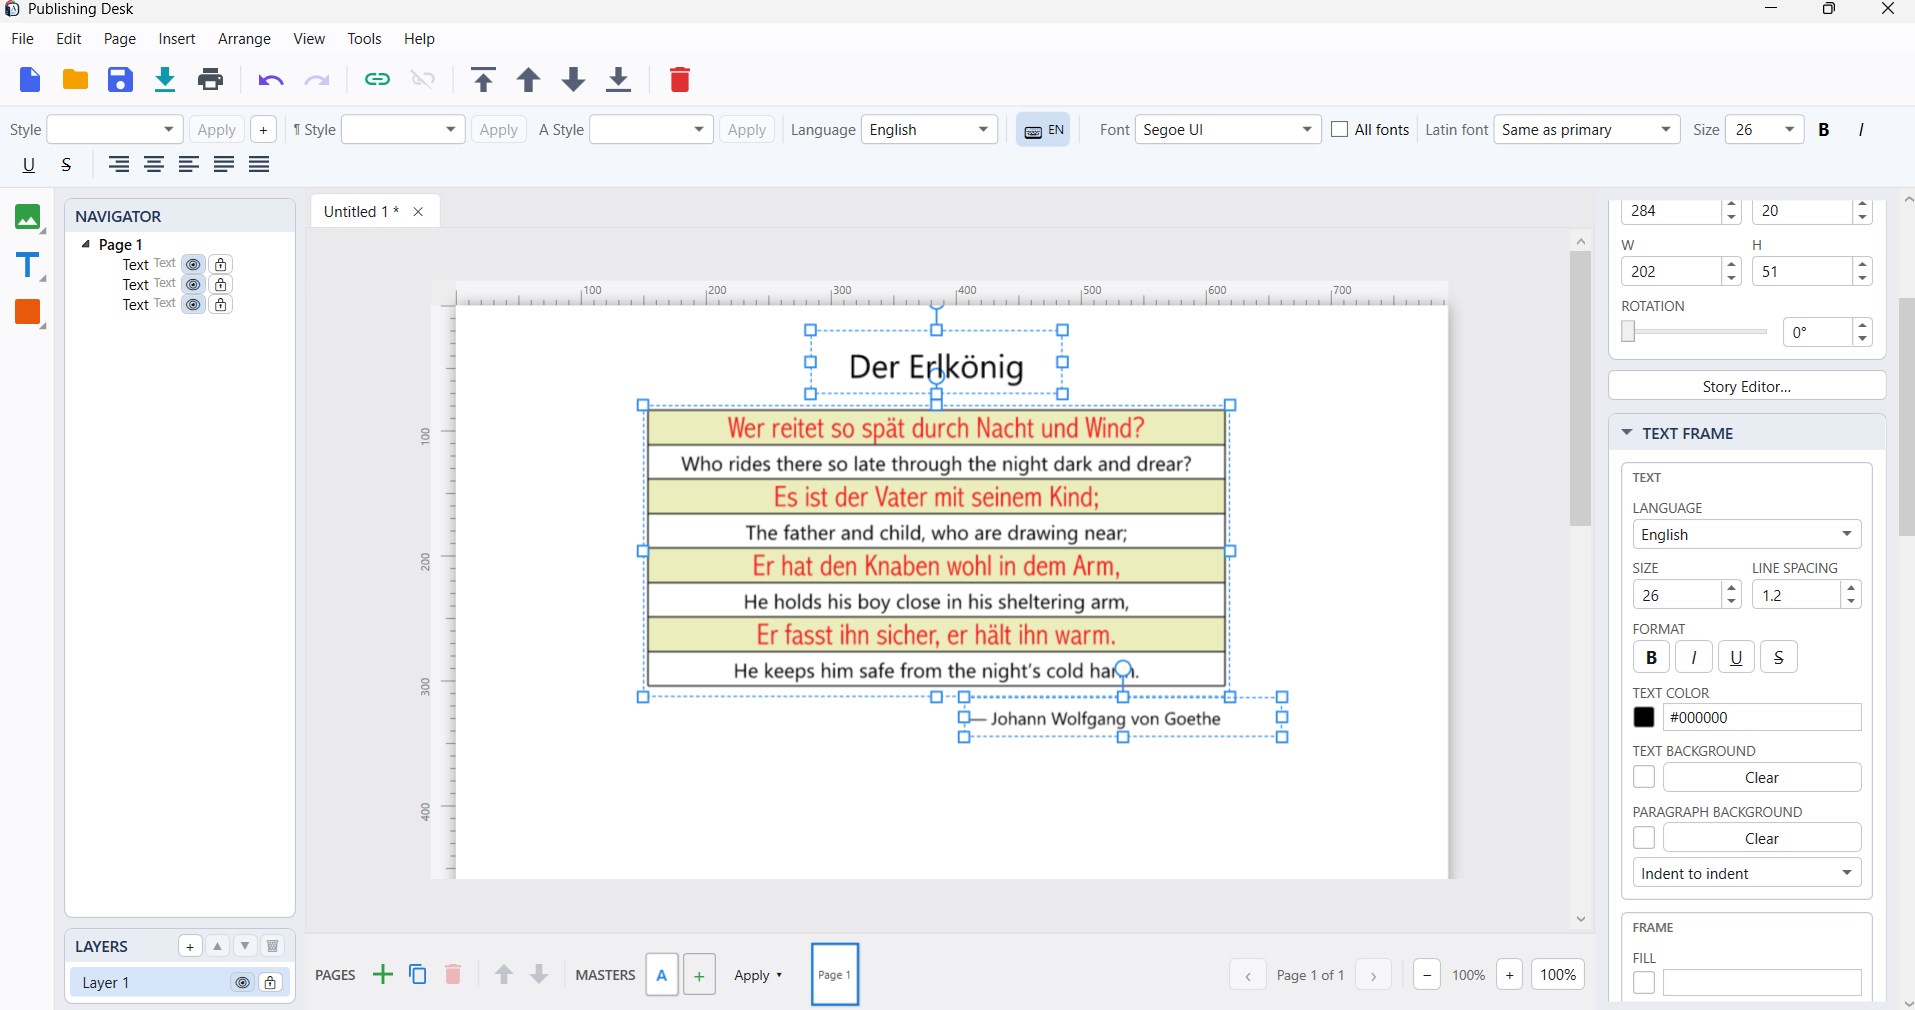Toggle underline in the Text Frame Format section
Viewport: 1915px width, 1010px height.
[x=1736, y=657]
